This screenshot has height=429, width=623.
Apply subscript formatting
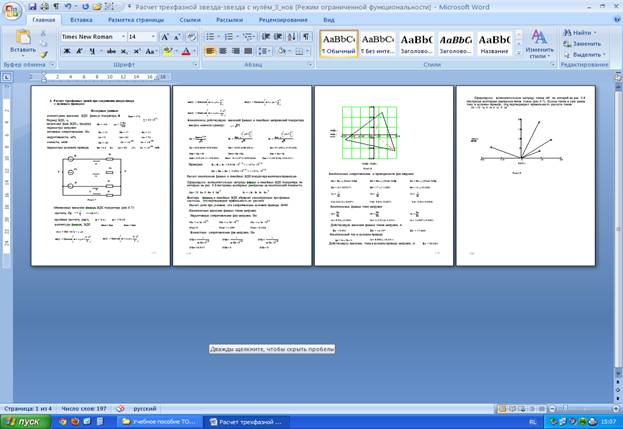coord(124,51)
